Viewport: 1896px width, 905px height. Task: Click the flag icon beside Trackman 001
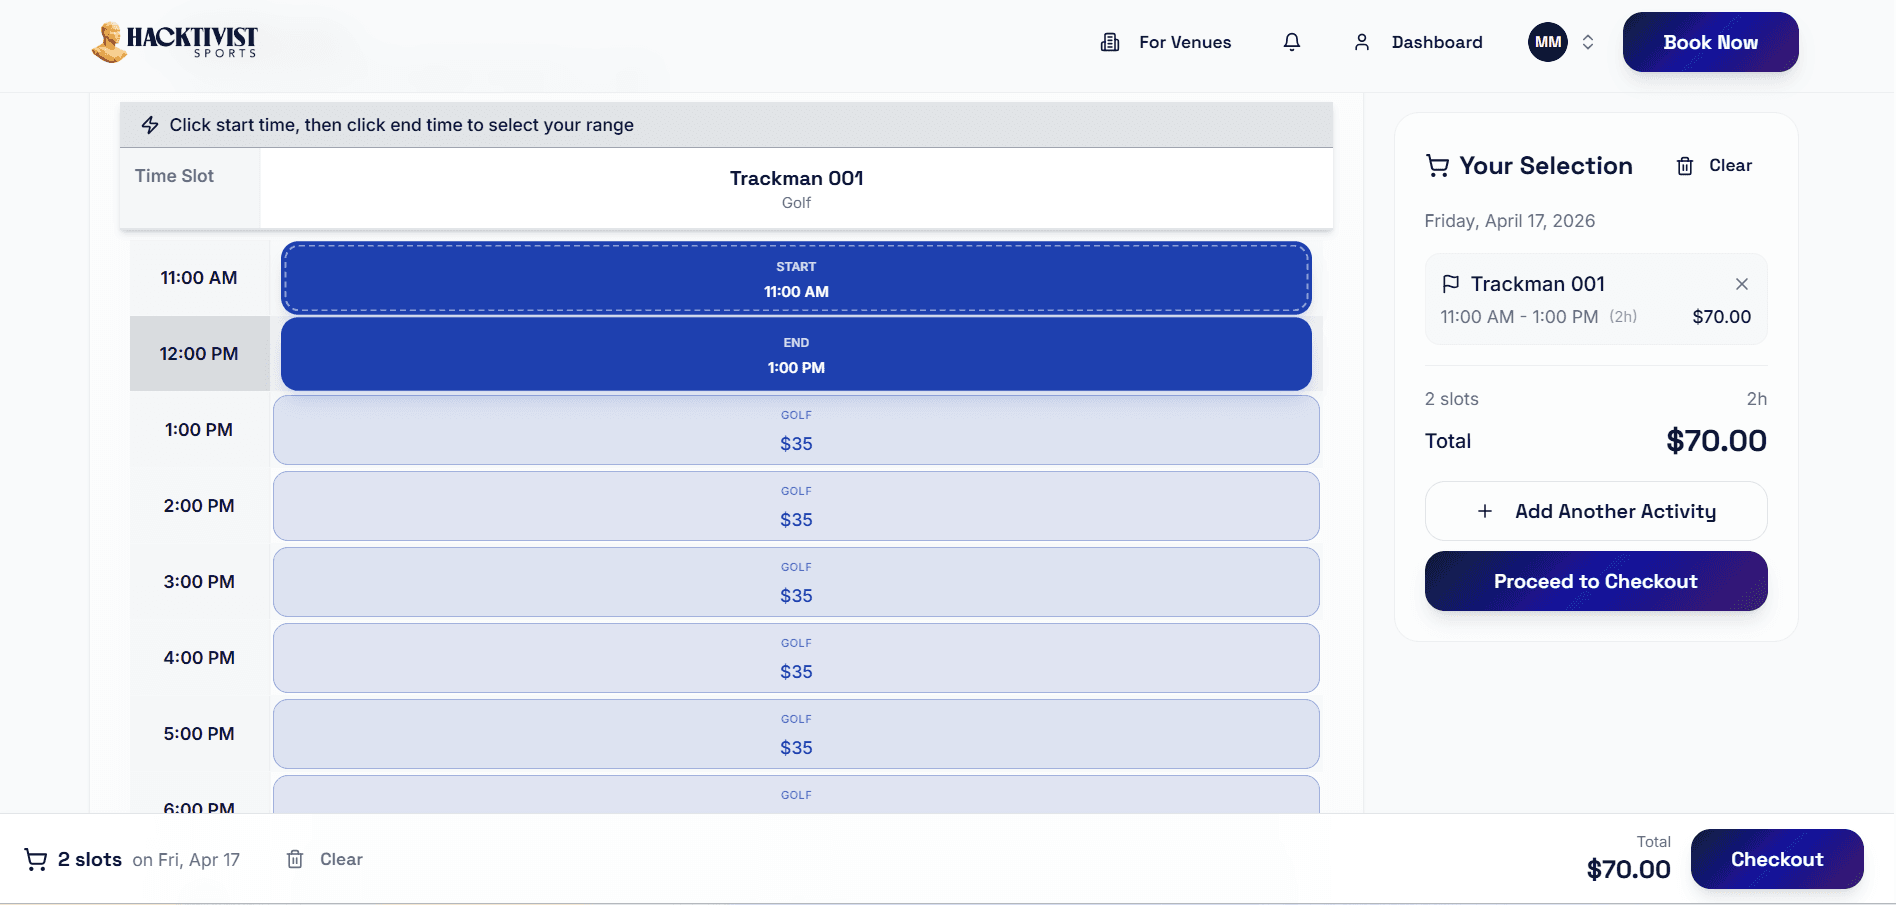pos(1451,284)
